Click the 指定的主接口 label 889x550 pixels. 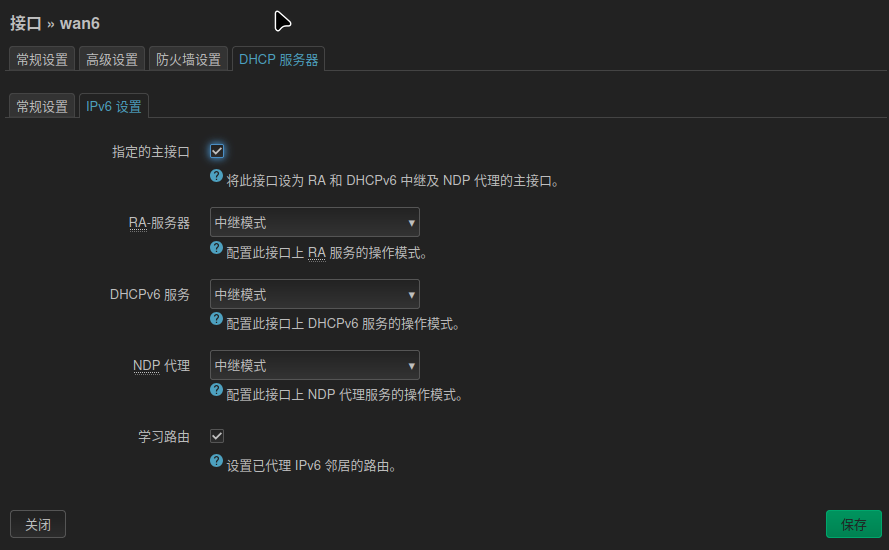click(x=151, y=152)
